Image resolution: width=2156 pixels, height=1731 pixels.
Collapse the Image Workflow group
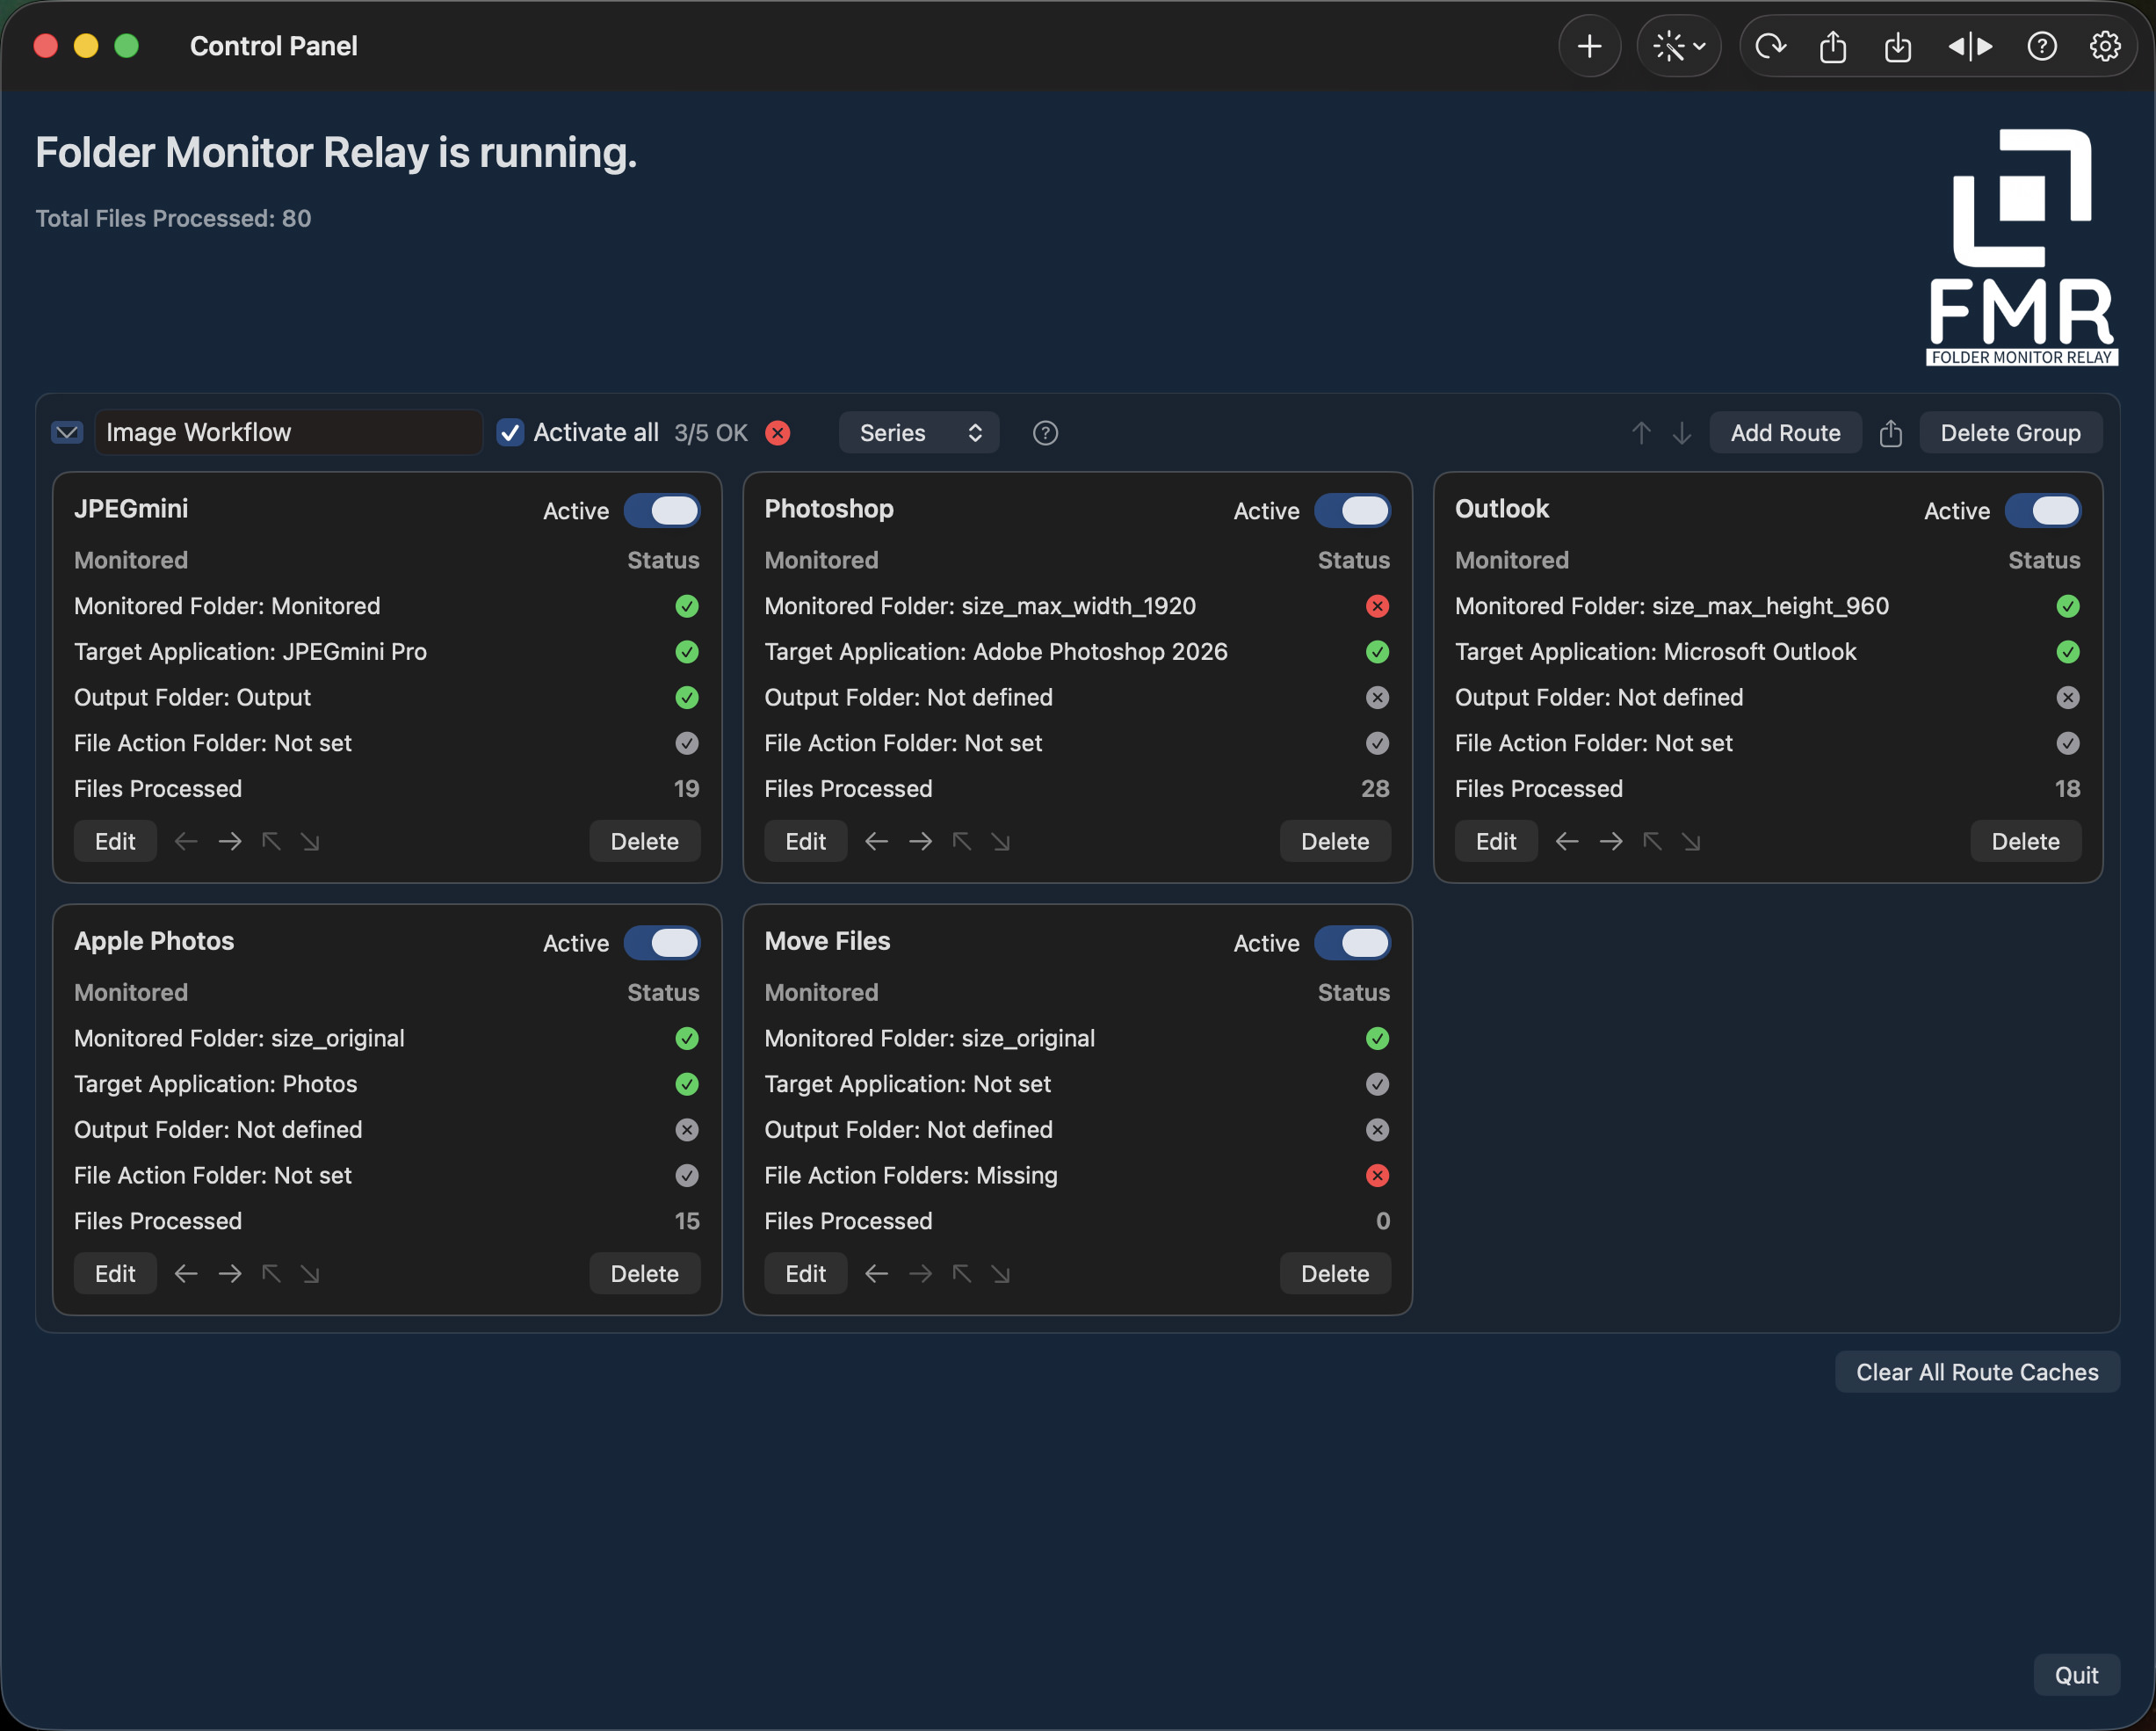[67, 433]
